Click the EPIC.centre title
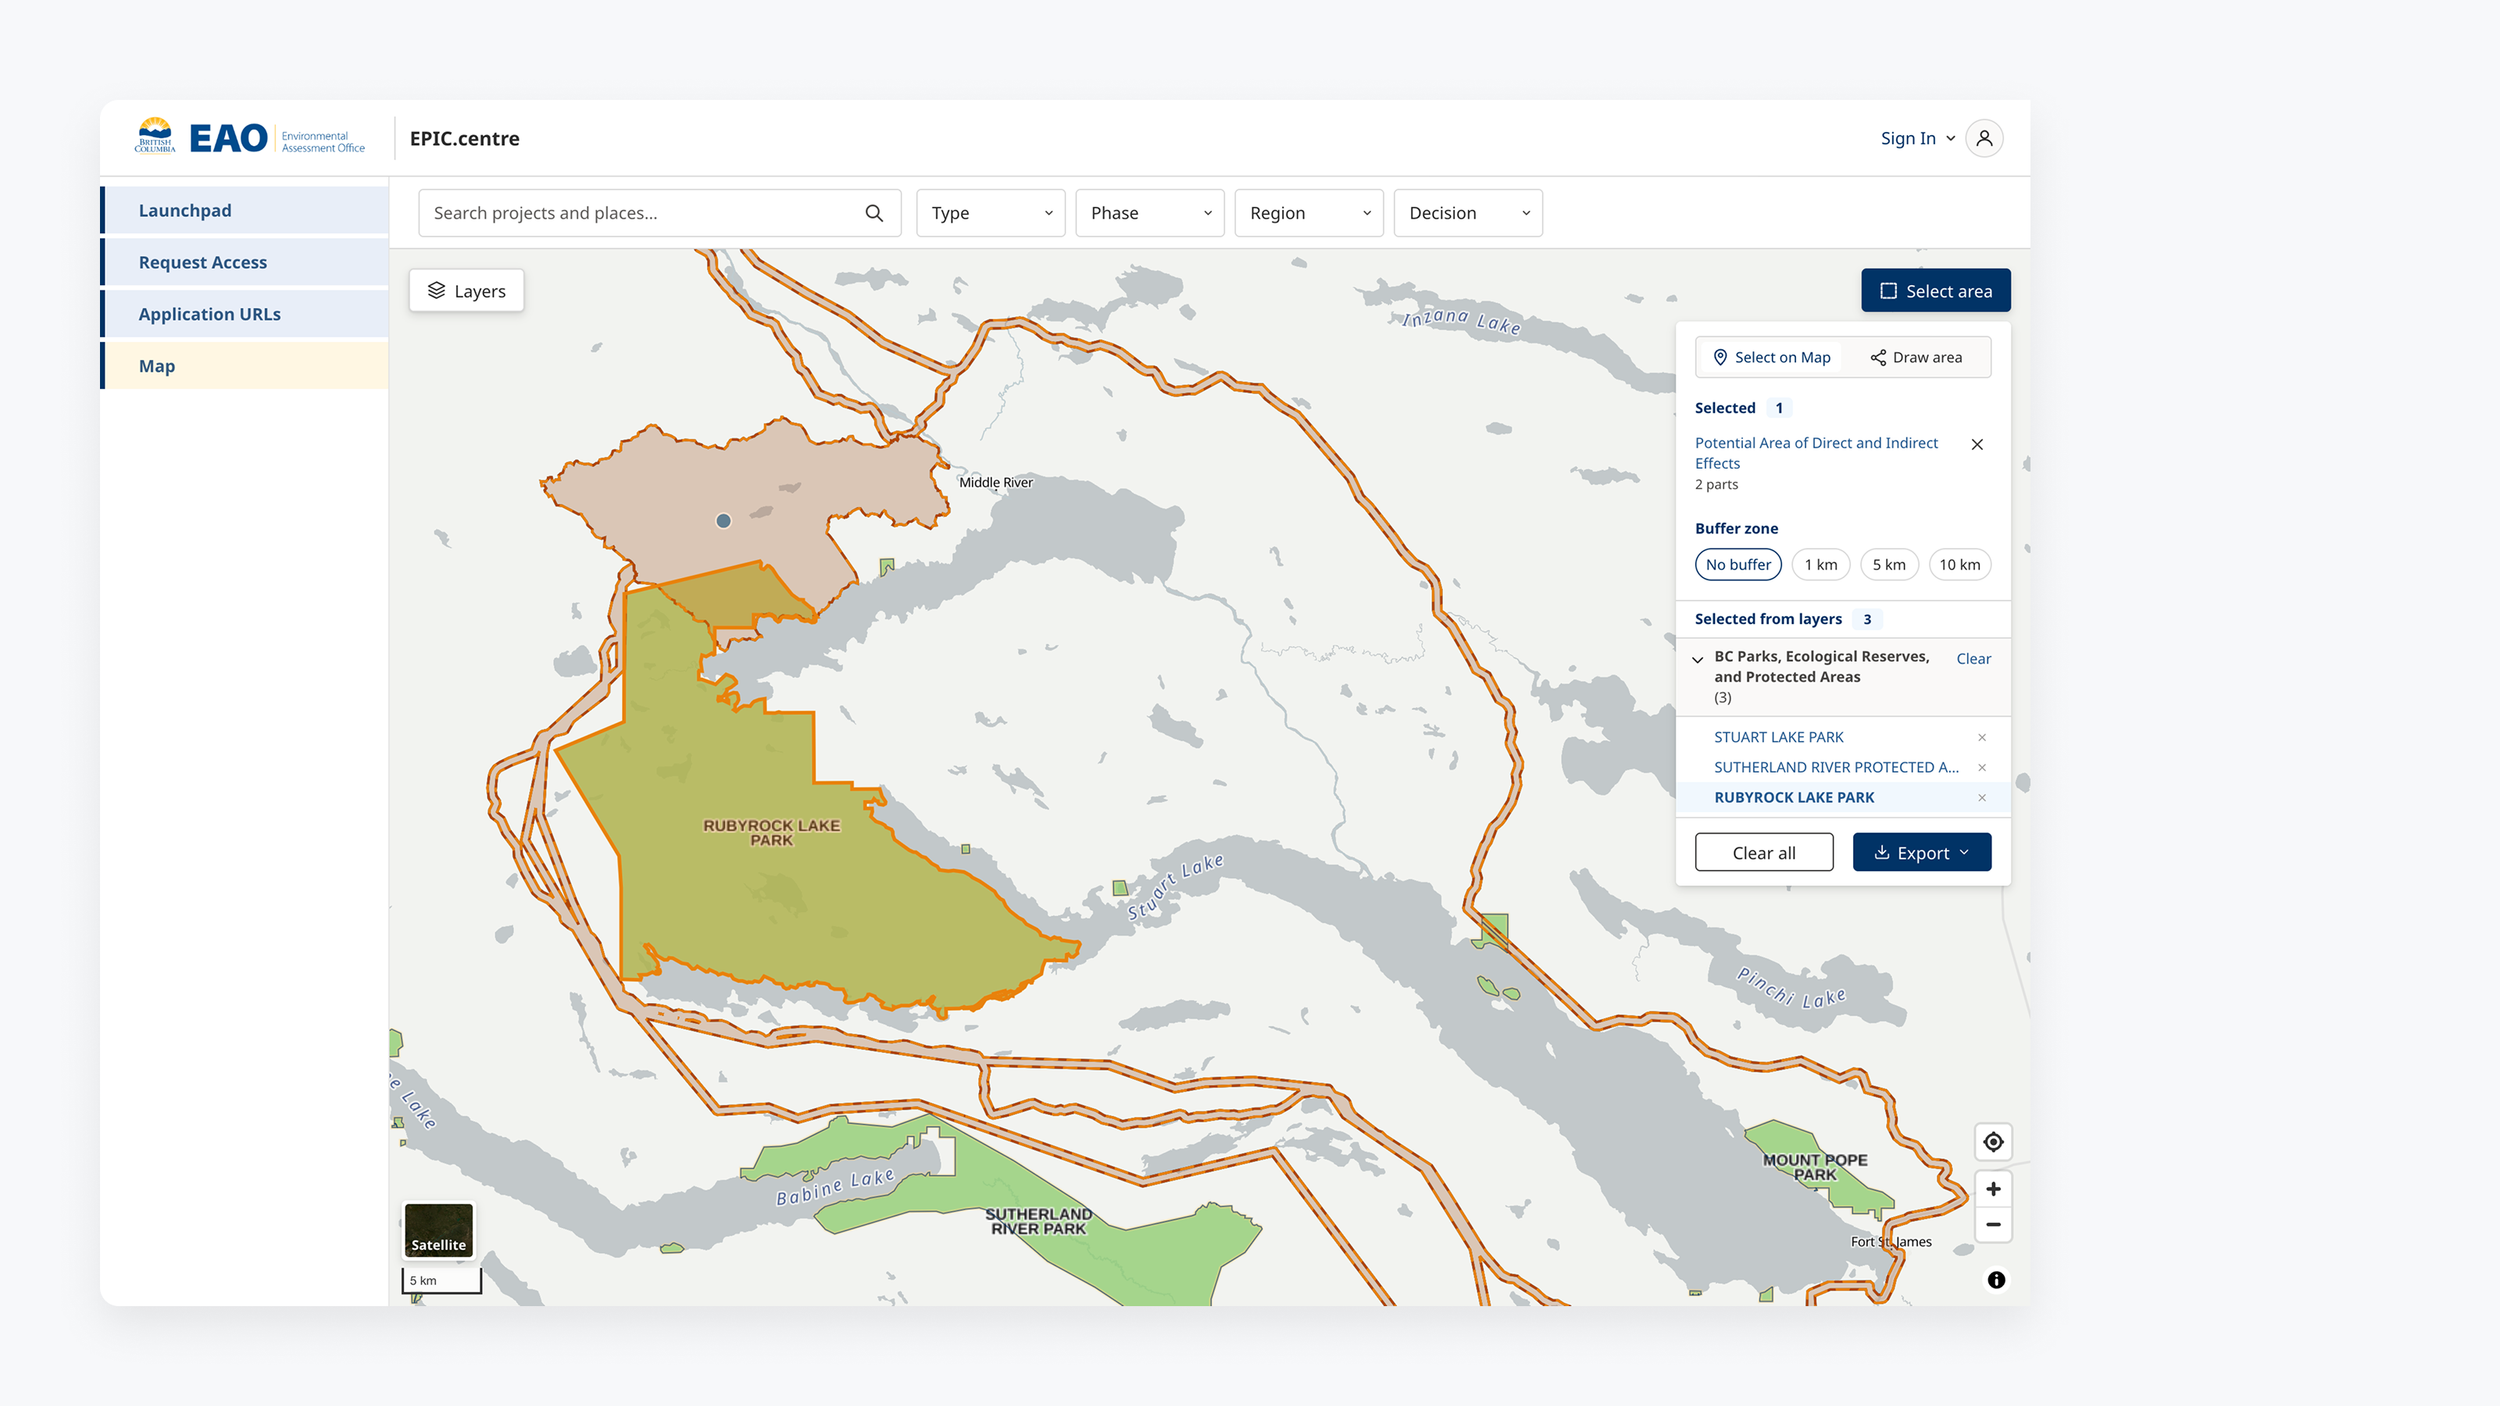Screen dimensions: 2500x1406 pos(465,138)
